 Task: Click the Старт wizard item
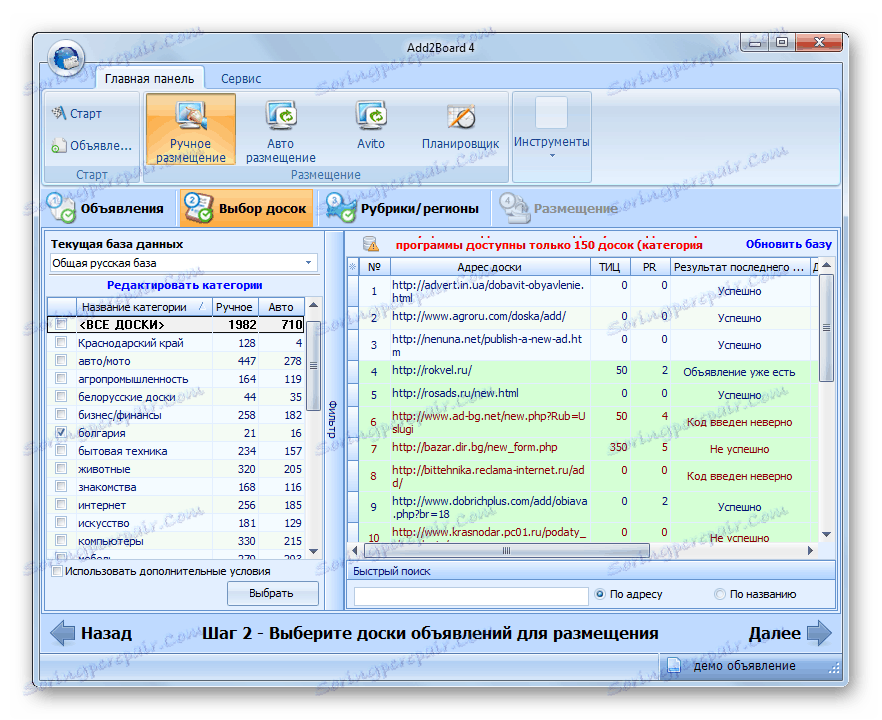pyautogui.click(x=77, y=114)
